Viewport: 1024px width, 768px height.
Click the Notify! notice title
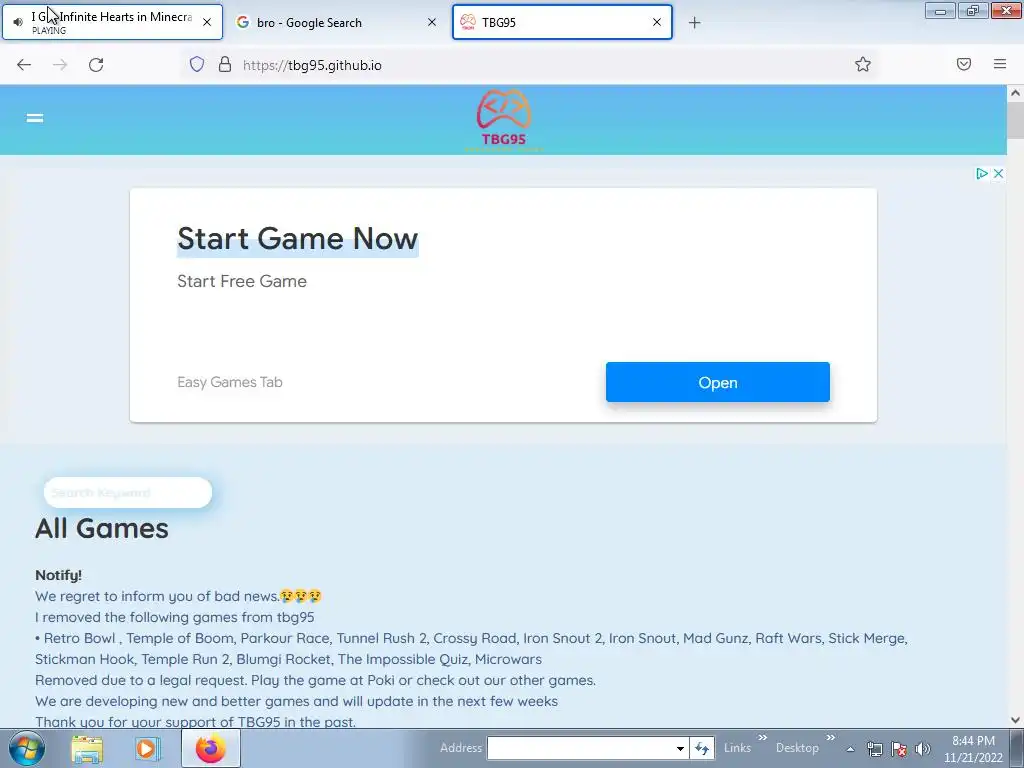(58, 575)
